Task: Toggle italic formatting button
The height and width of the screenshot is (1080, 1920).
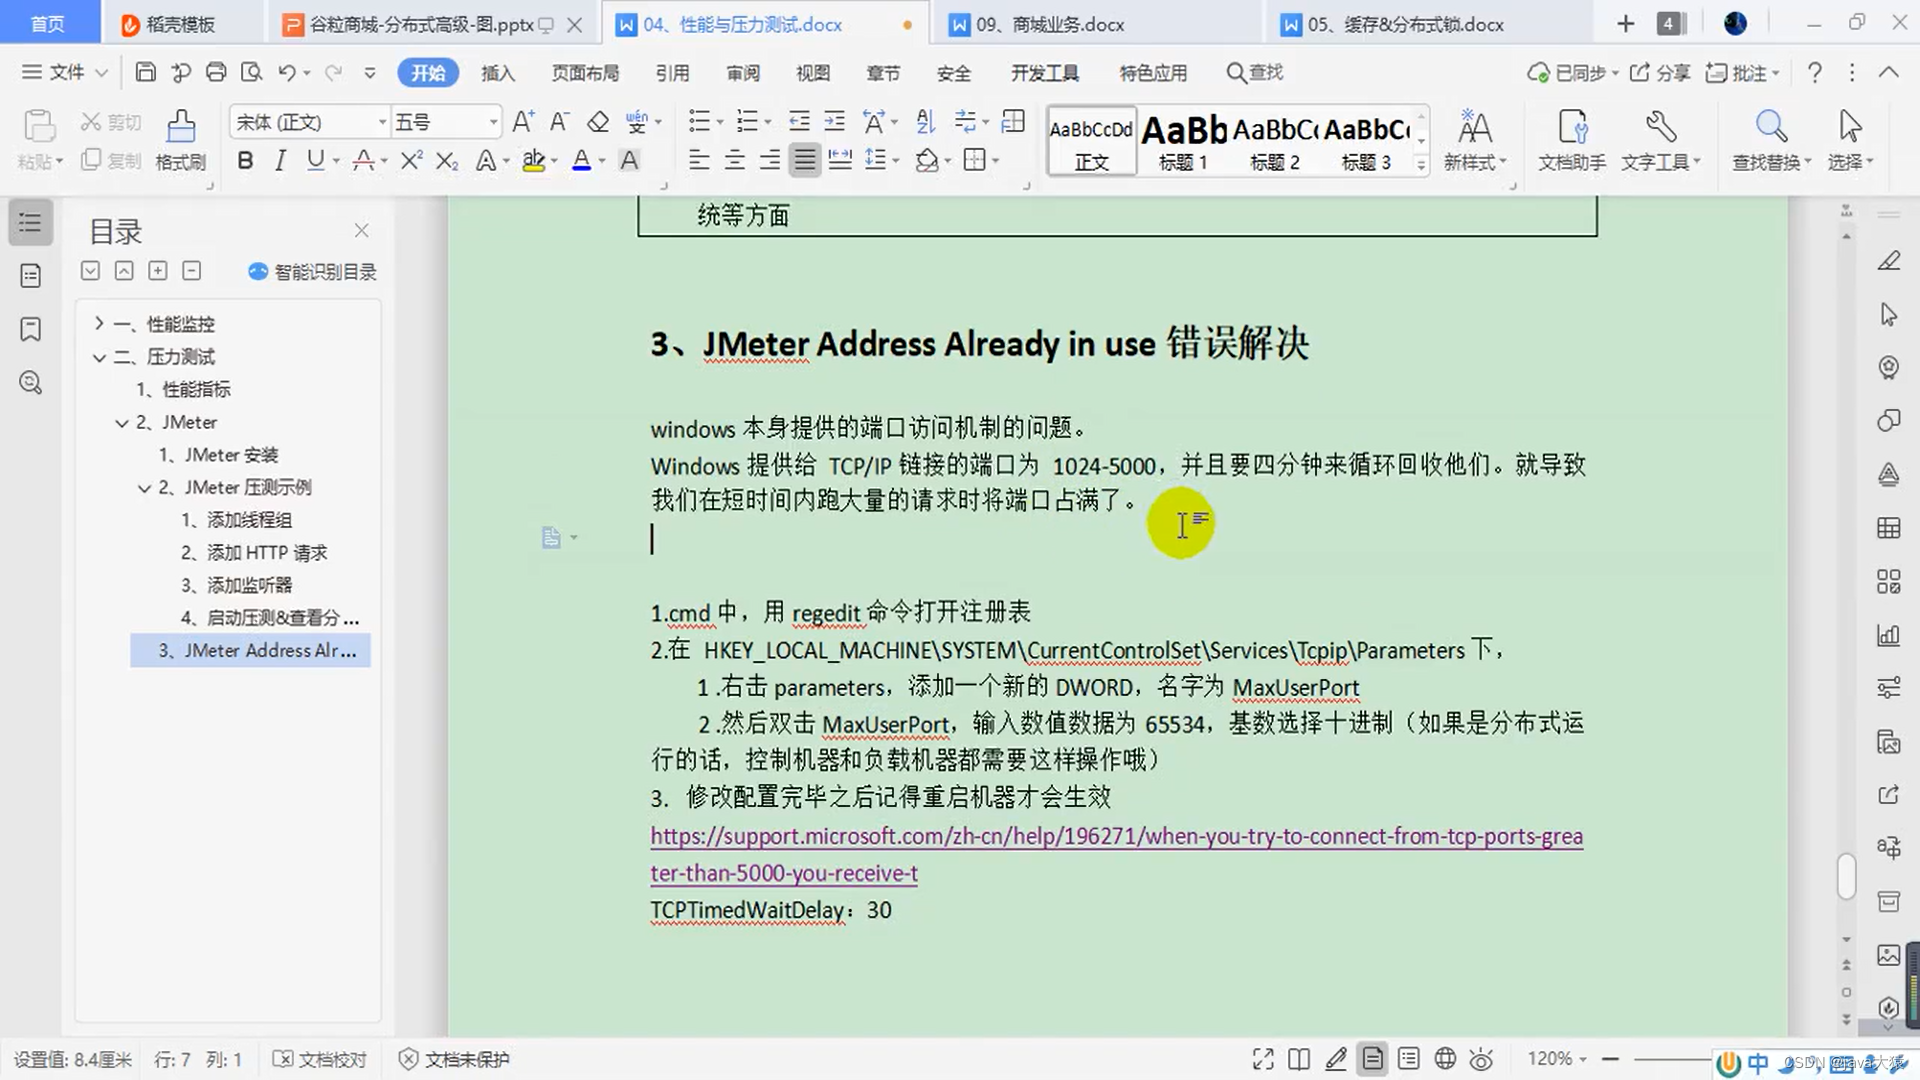Action: [x=280, y=160]
